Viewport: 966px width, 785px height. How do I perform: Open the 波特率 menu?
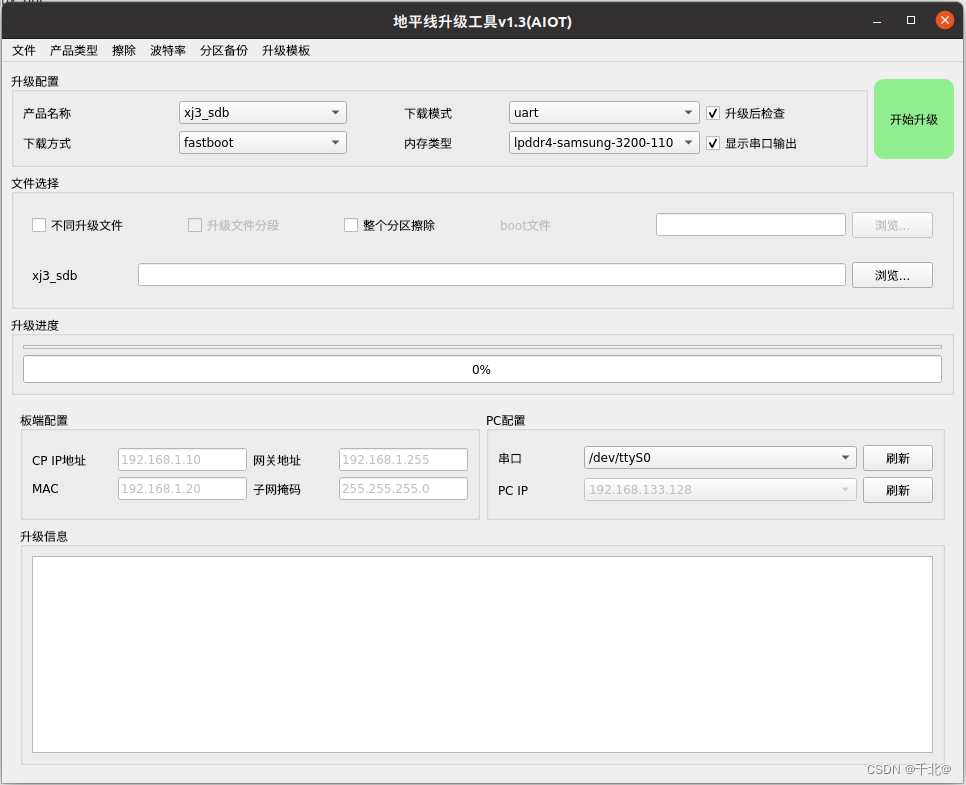pos(168,51)
